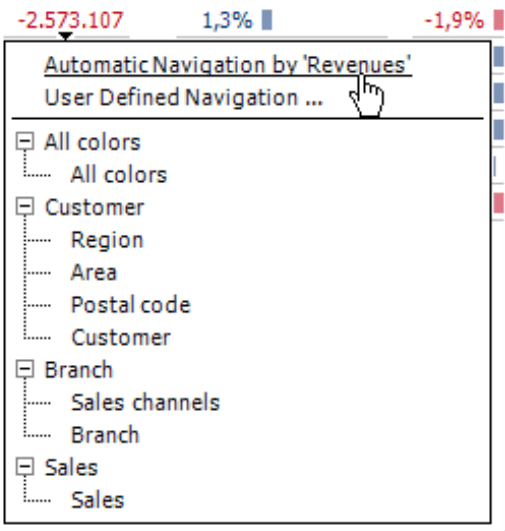Click the red bar beside -1,9%
The image size is (505, 531).
click(499, 20)
